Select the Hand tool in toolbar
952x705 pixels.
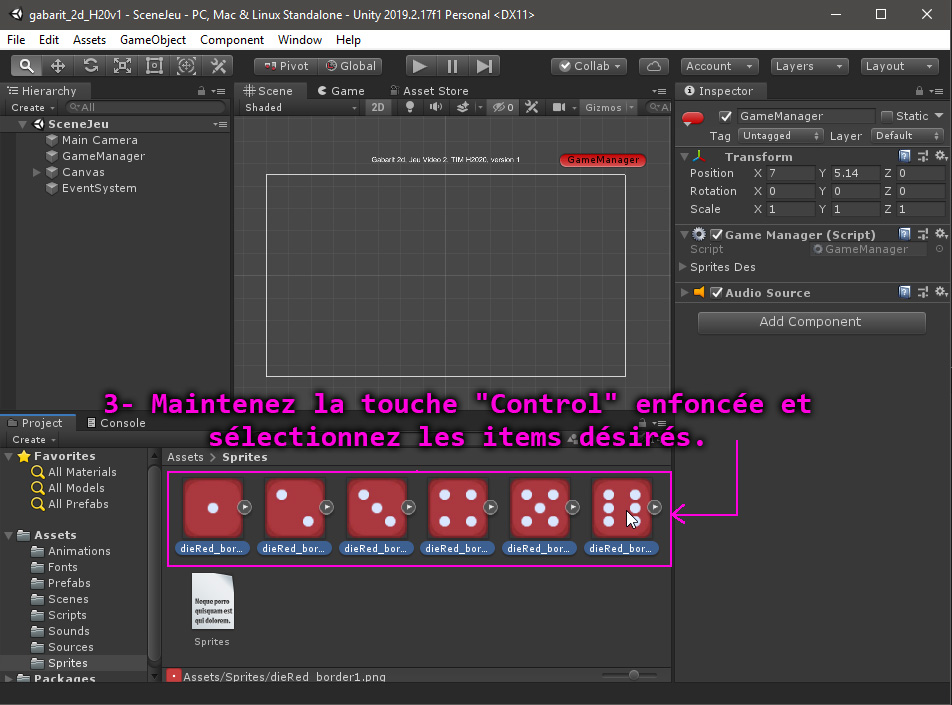point(26,66)
